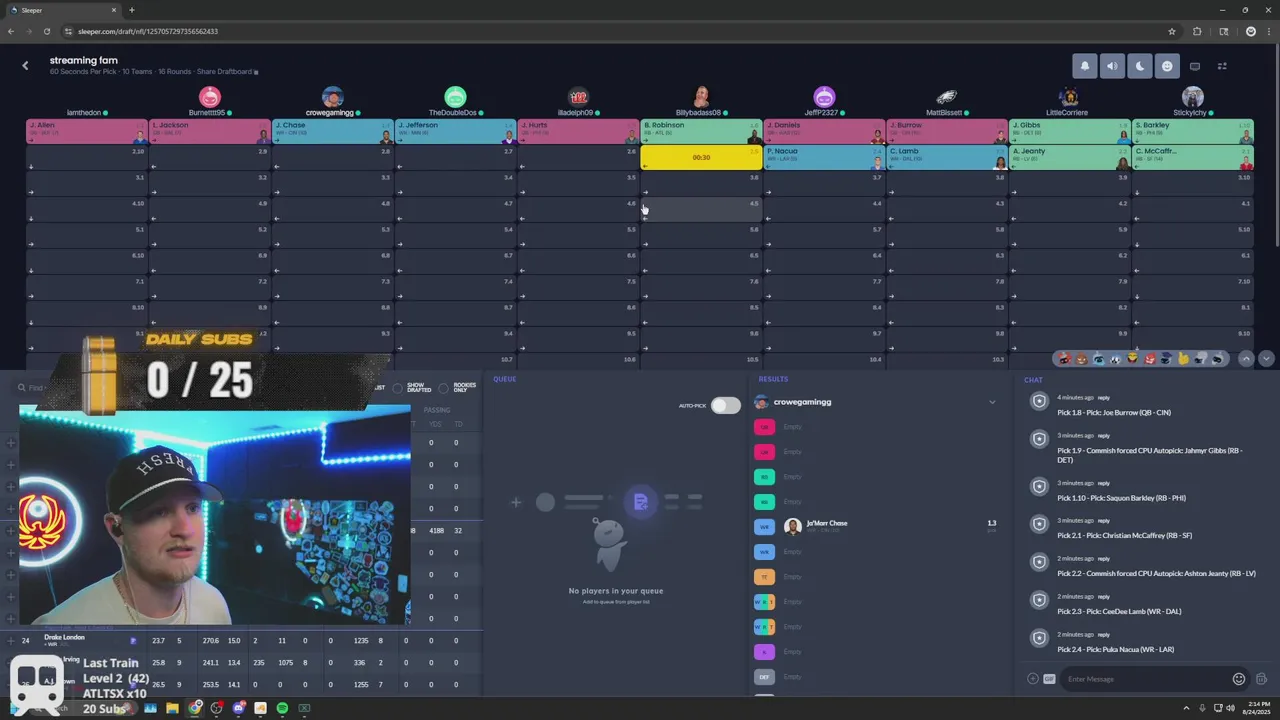This screenshot has height=720, width=1280.
Task: Open StickyIchy team avatar
Action: click(1192, 96)
